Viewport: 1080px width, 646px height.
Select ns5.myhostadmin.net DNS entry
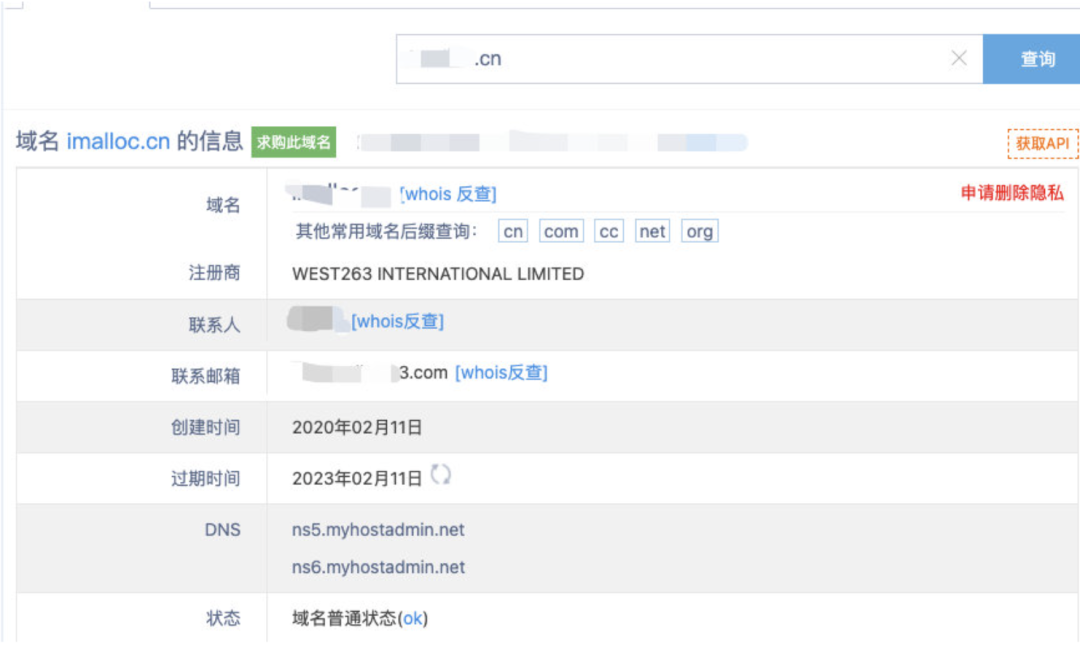tap(378, 530)
